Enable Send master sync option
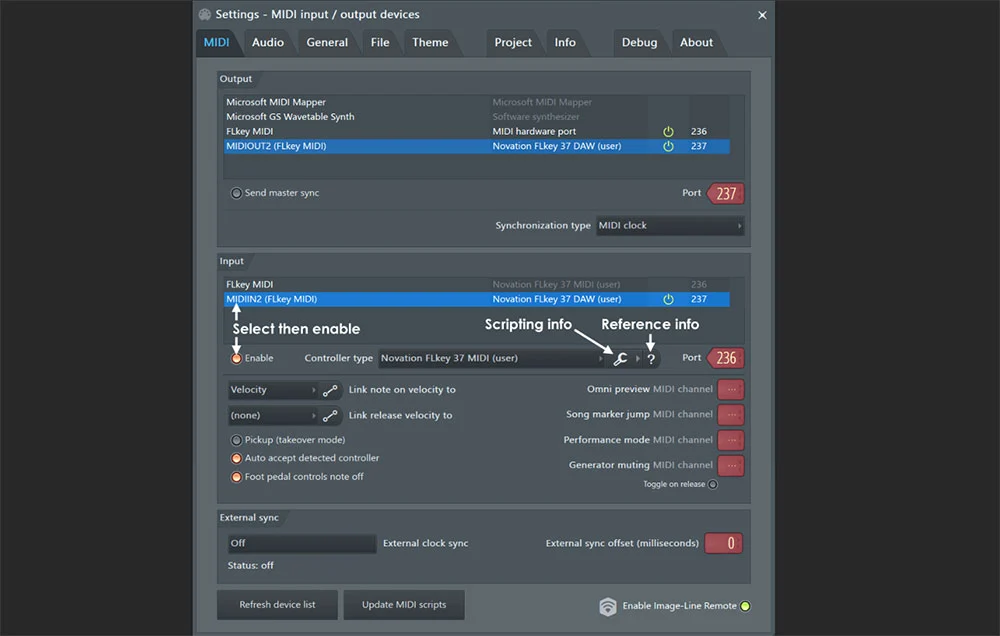Screen dimensions: 1000x636 coord(237,193)
